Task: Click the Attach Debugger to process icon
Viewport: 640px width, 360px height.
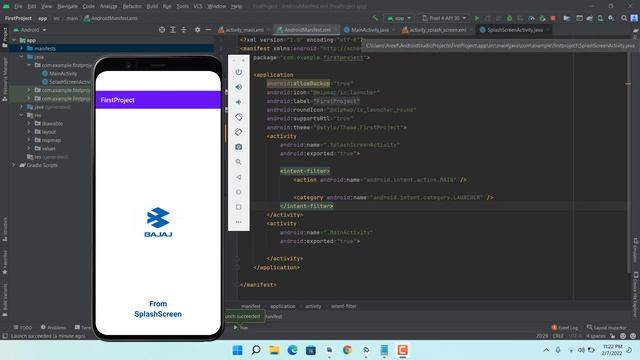Action: click(x=542, y=18)
